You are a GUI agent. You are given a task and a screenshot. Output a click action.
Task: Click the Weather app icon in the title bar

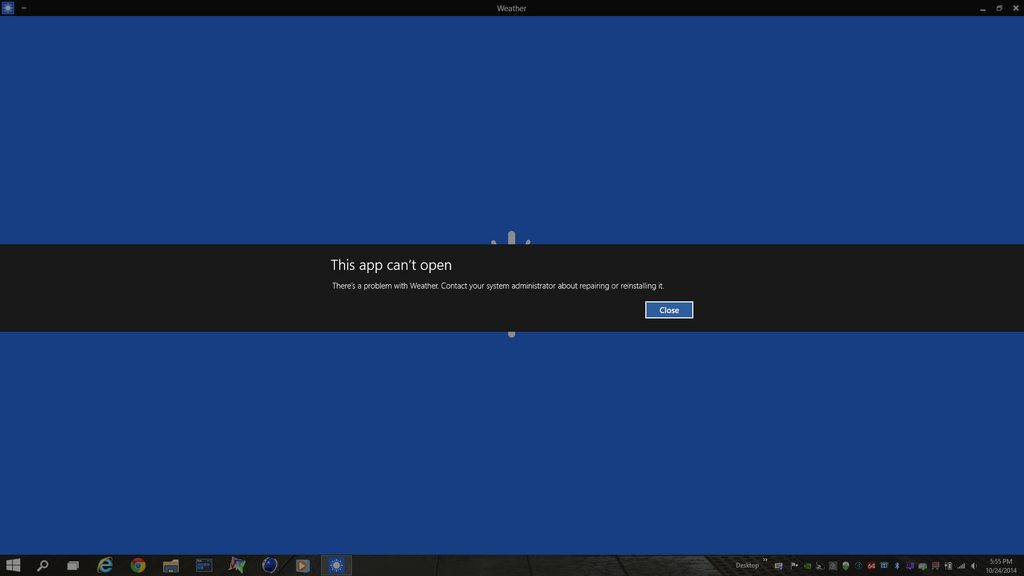[x=8, y=8]
